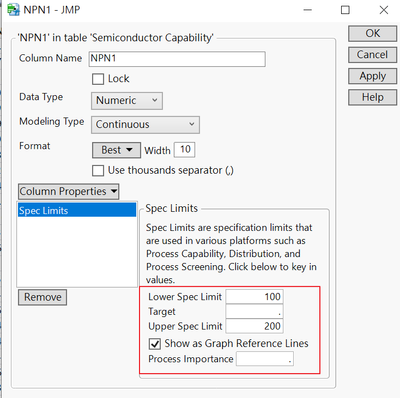
Task: Toggle Use thousands separator checkbox
Action: 98,170
